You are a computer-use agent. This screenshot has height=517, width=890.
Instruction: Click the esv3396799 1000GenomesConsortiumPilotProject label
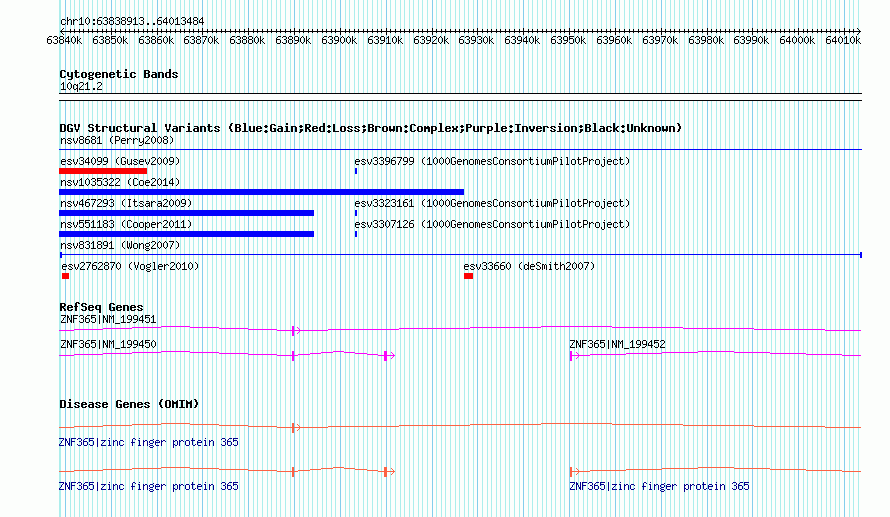tap(492, 161)
